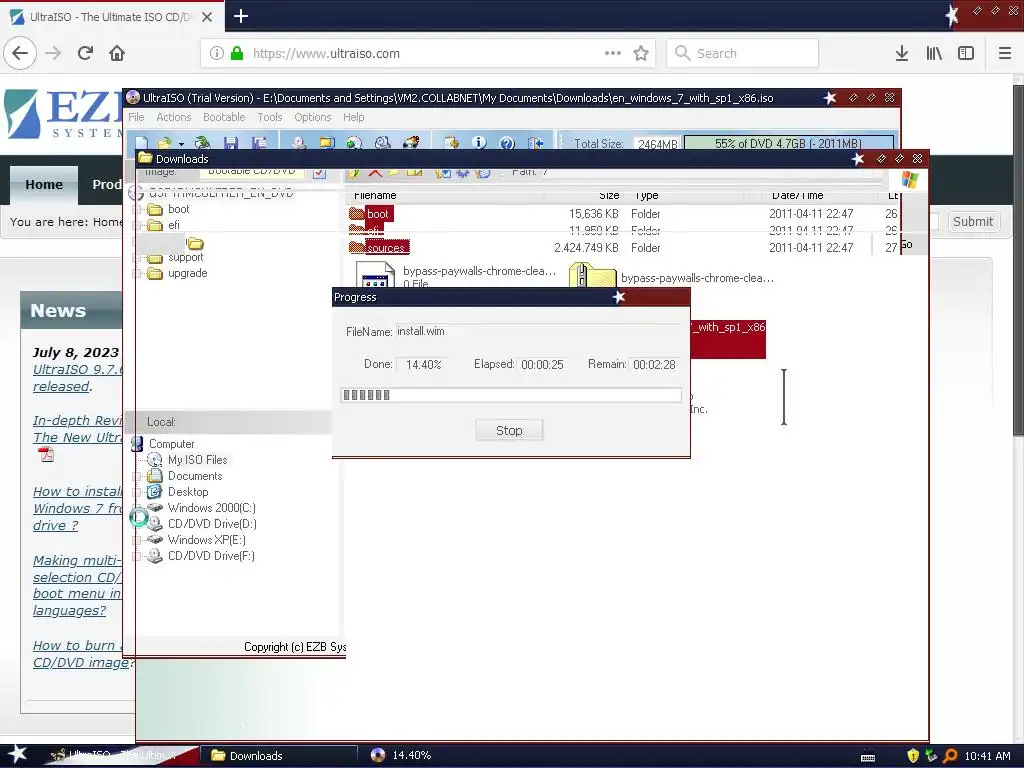Open the Bootable menu in UltraISO
1024x768 pixels.
[x=224, y=117]
